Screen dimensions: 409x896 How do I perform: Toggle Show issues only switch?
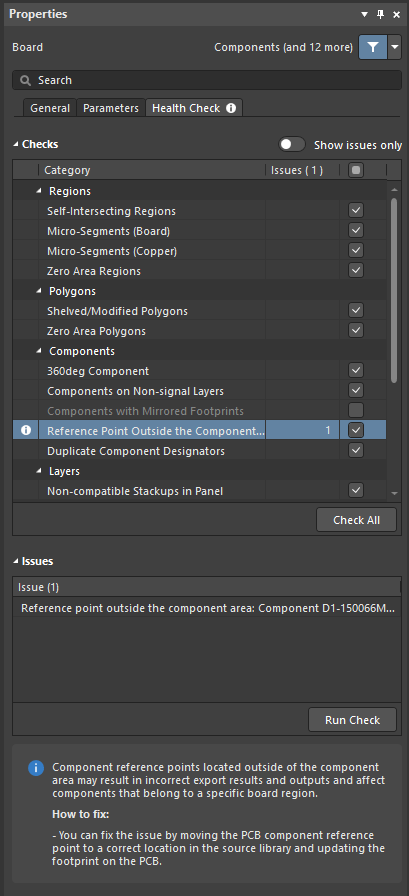click(x=291, y=145)
